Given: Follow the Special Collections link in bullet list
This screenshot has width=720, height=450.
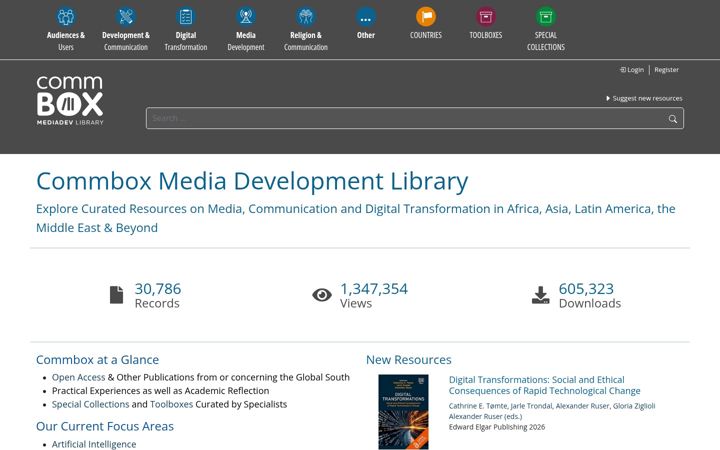Looking at the screenshot, I should point(90,405).
